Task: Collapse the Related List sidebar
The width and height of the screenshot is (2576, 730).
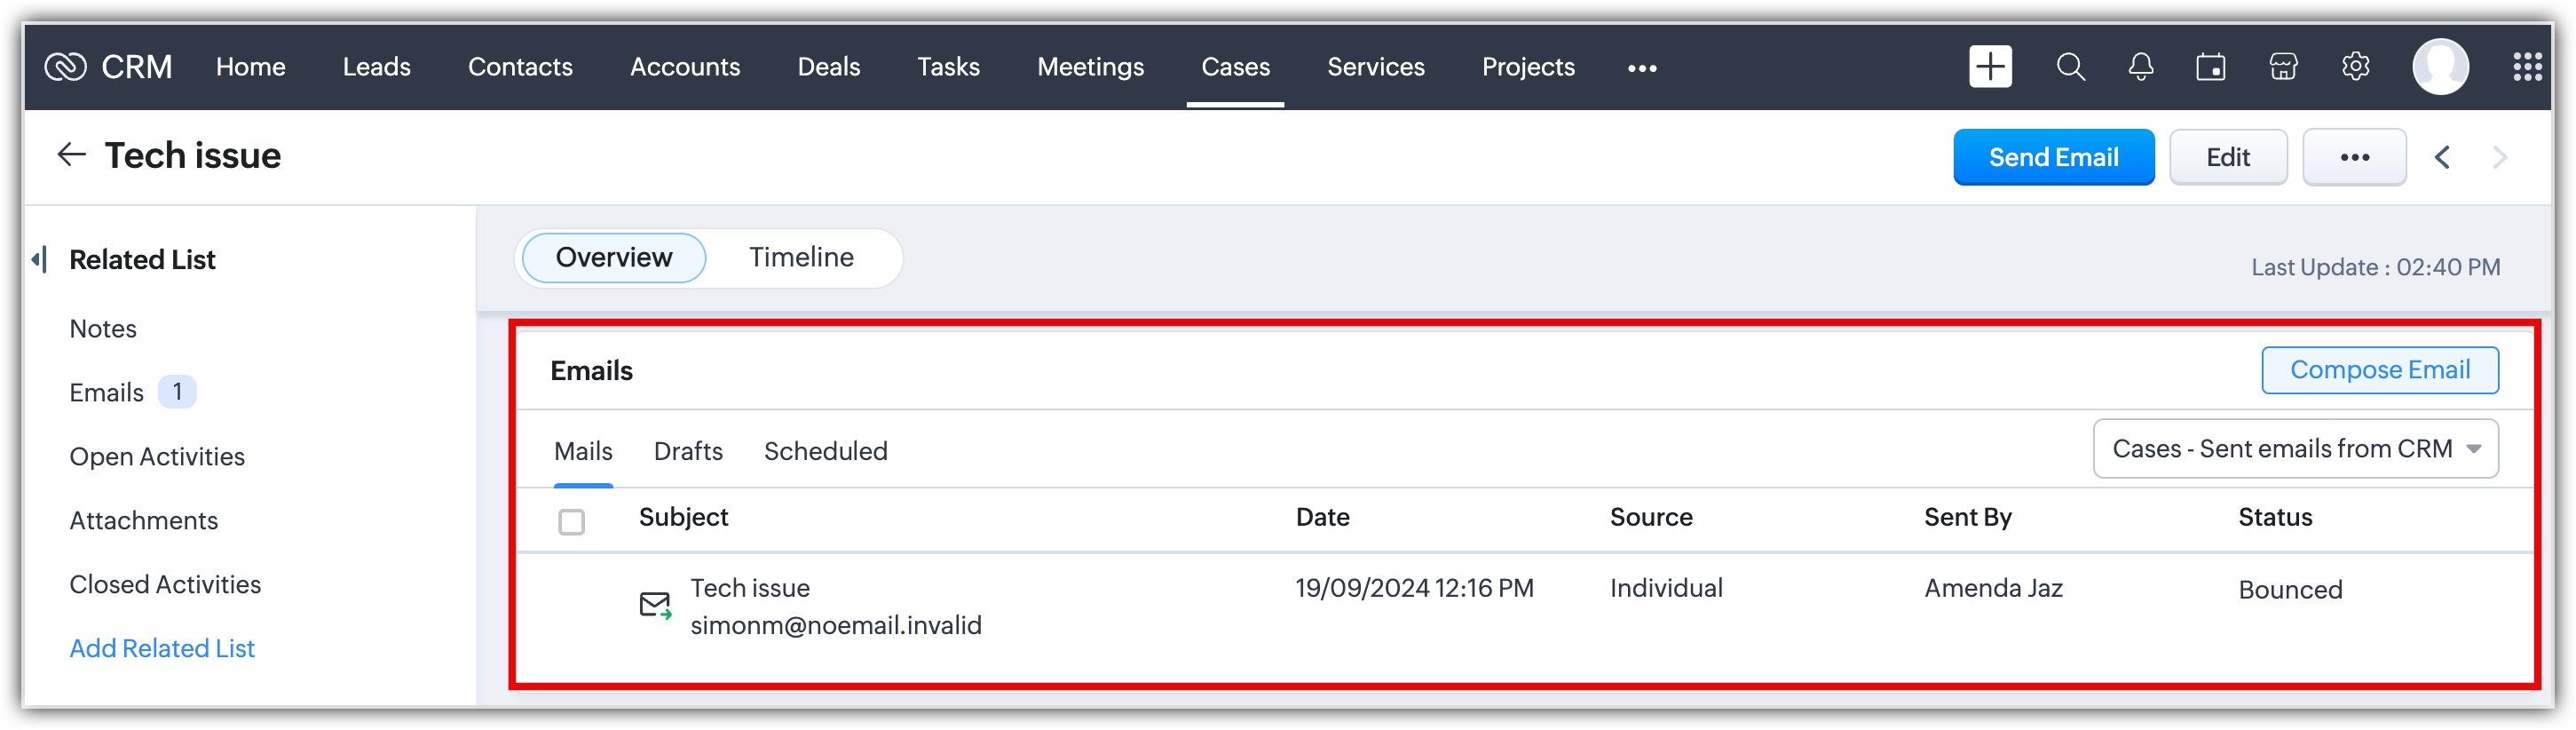Action: coord(39,260)
